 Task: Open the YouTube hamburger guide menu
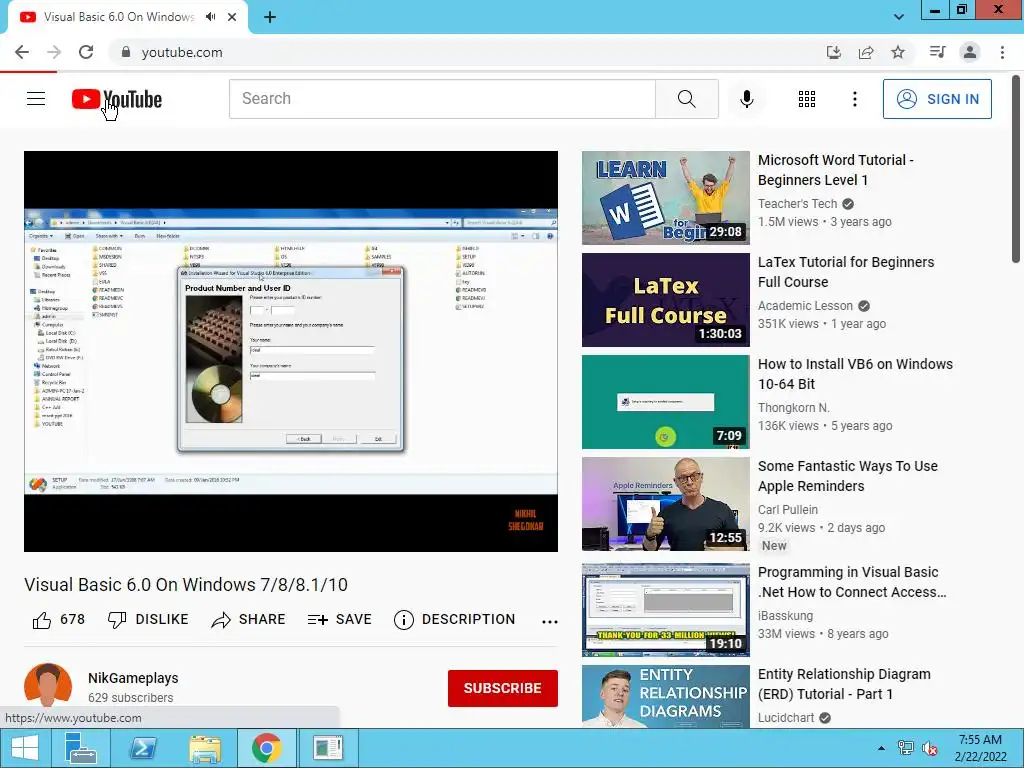(36, 99)
